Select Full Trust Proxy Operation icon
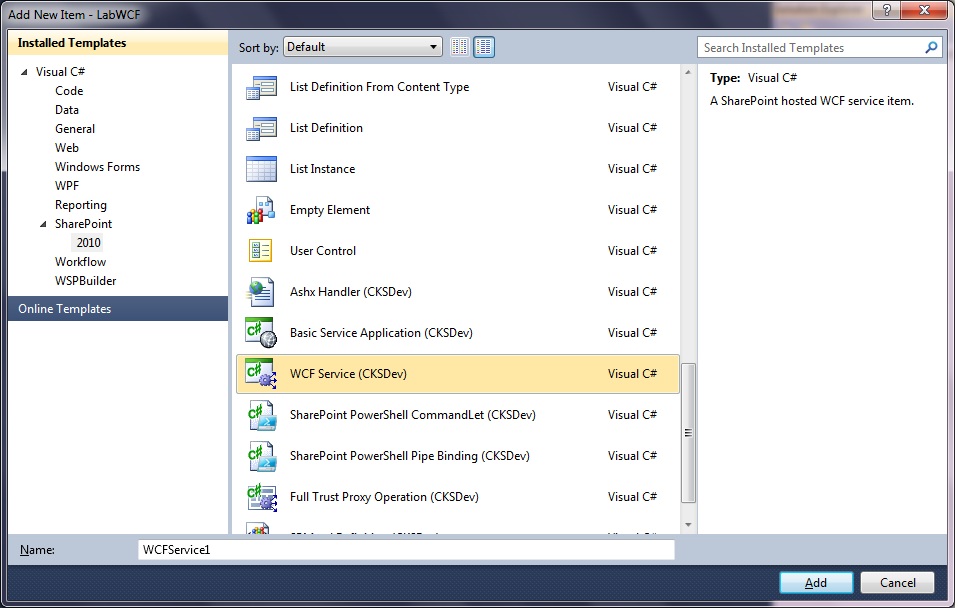This screenshot has height=608, width=958. click(x=261, y=497)
